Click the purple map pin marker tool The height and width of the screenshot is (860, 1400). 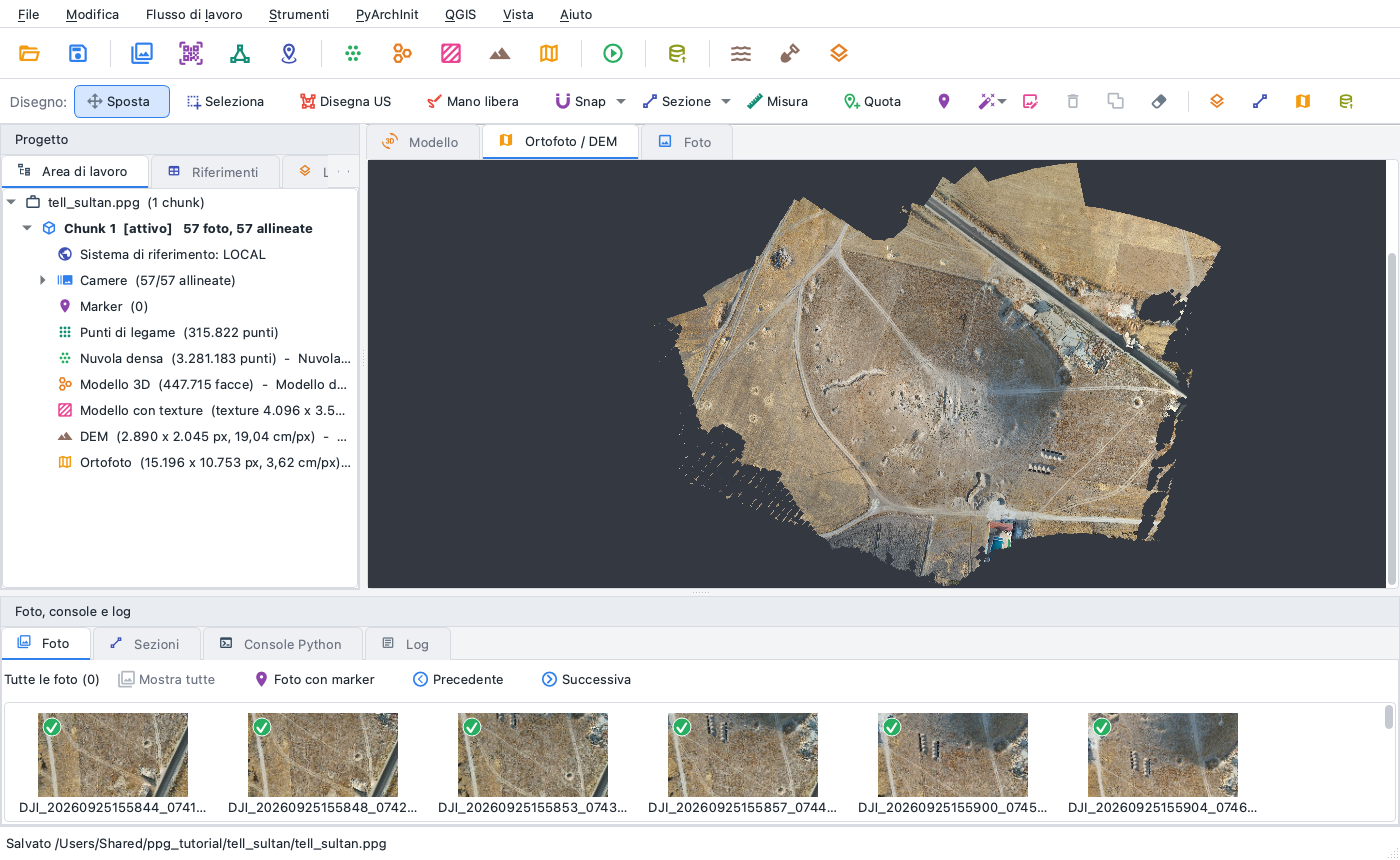point(943,101)
